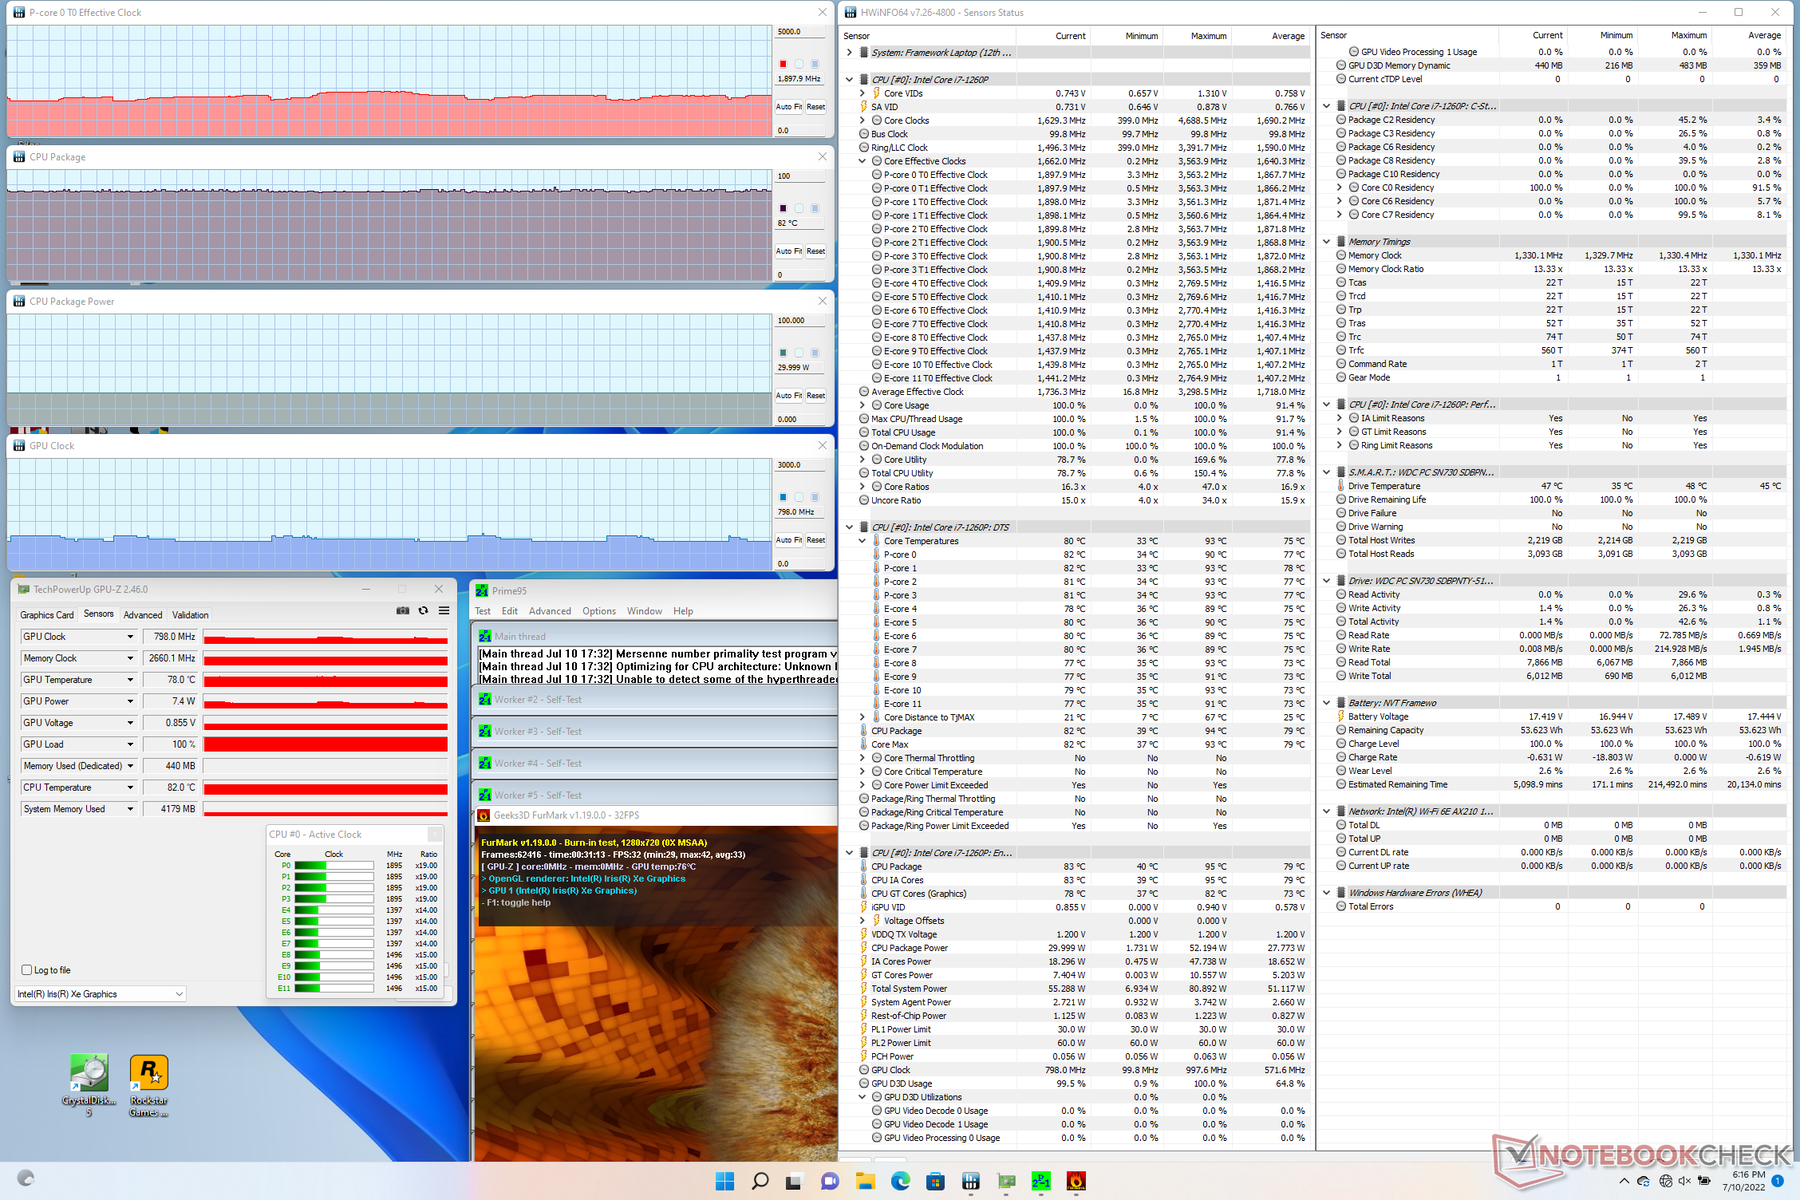Click the GPU-Z screenshot camera icon

point(403,611)
